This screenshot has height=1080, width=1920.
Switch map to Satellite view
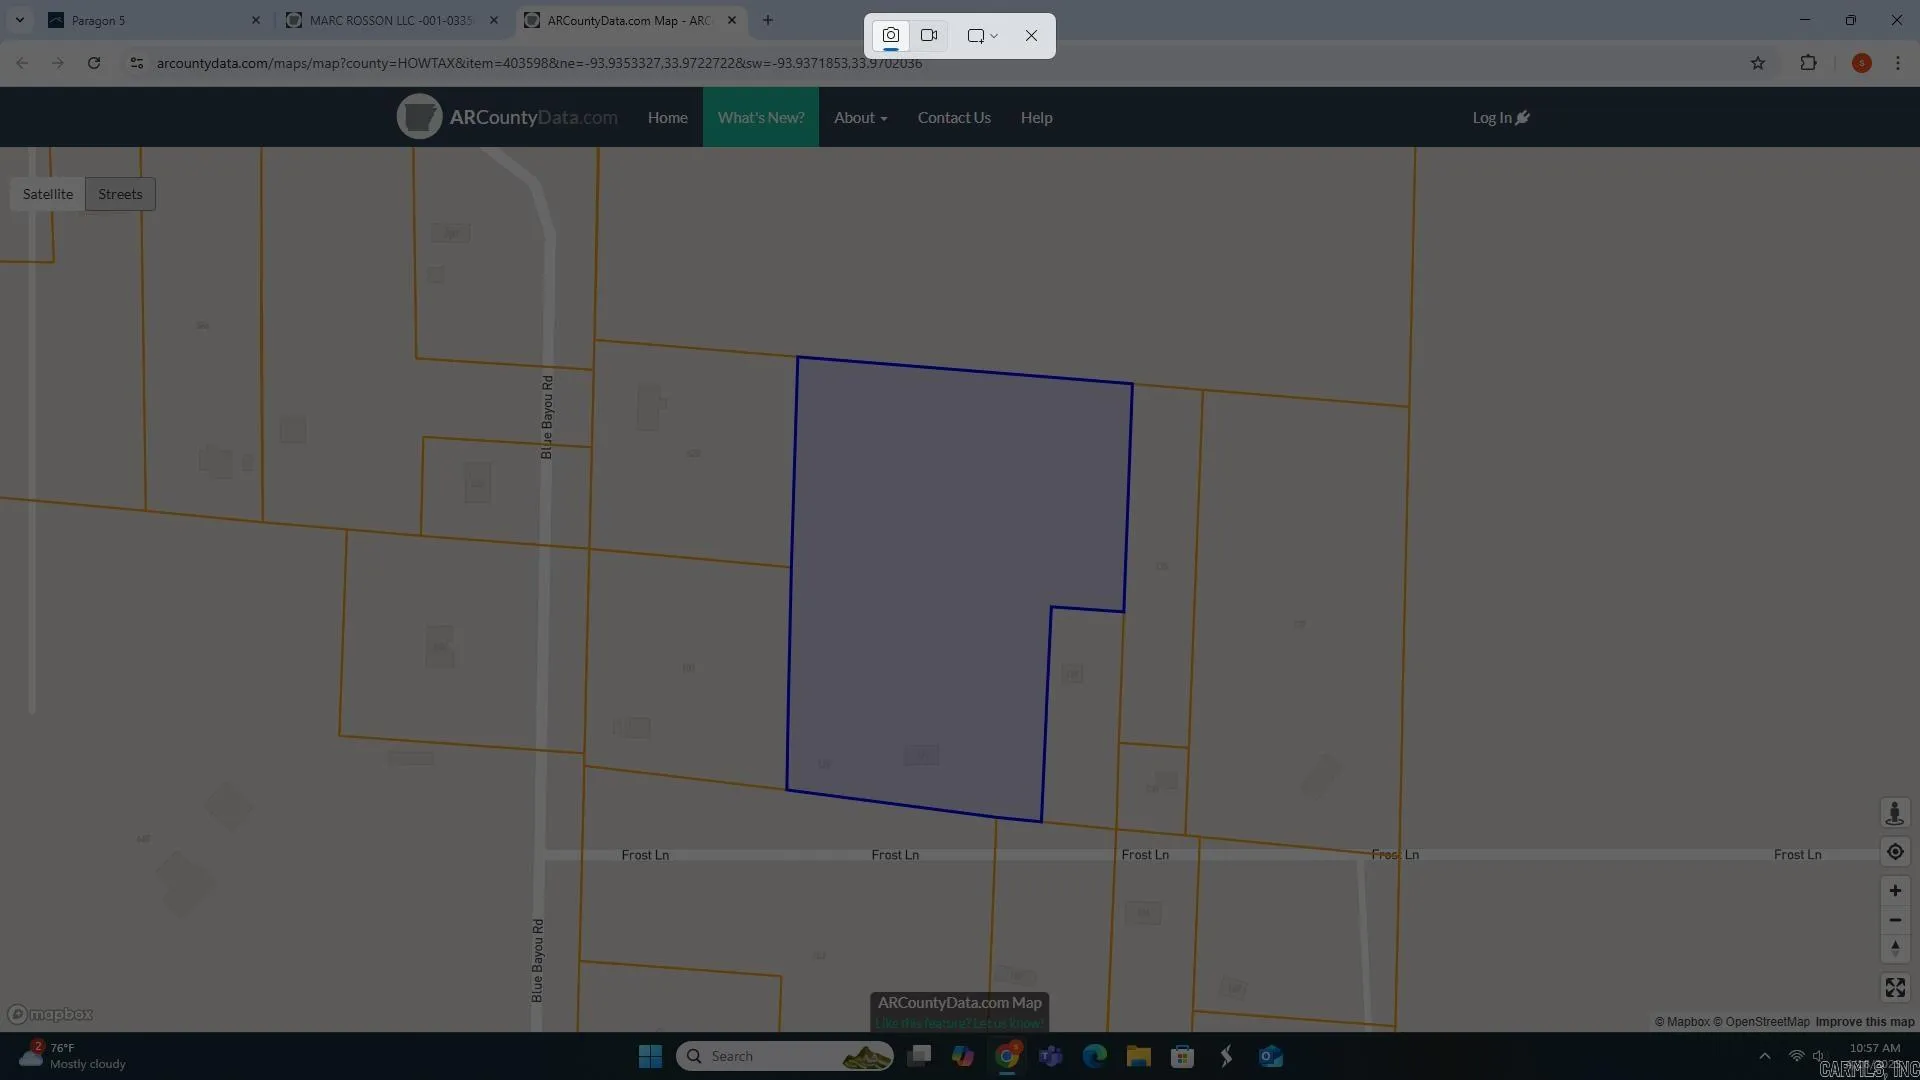(48, 194)
